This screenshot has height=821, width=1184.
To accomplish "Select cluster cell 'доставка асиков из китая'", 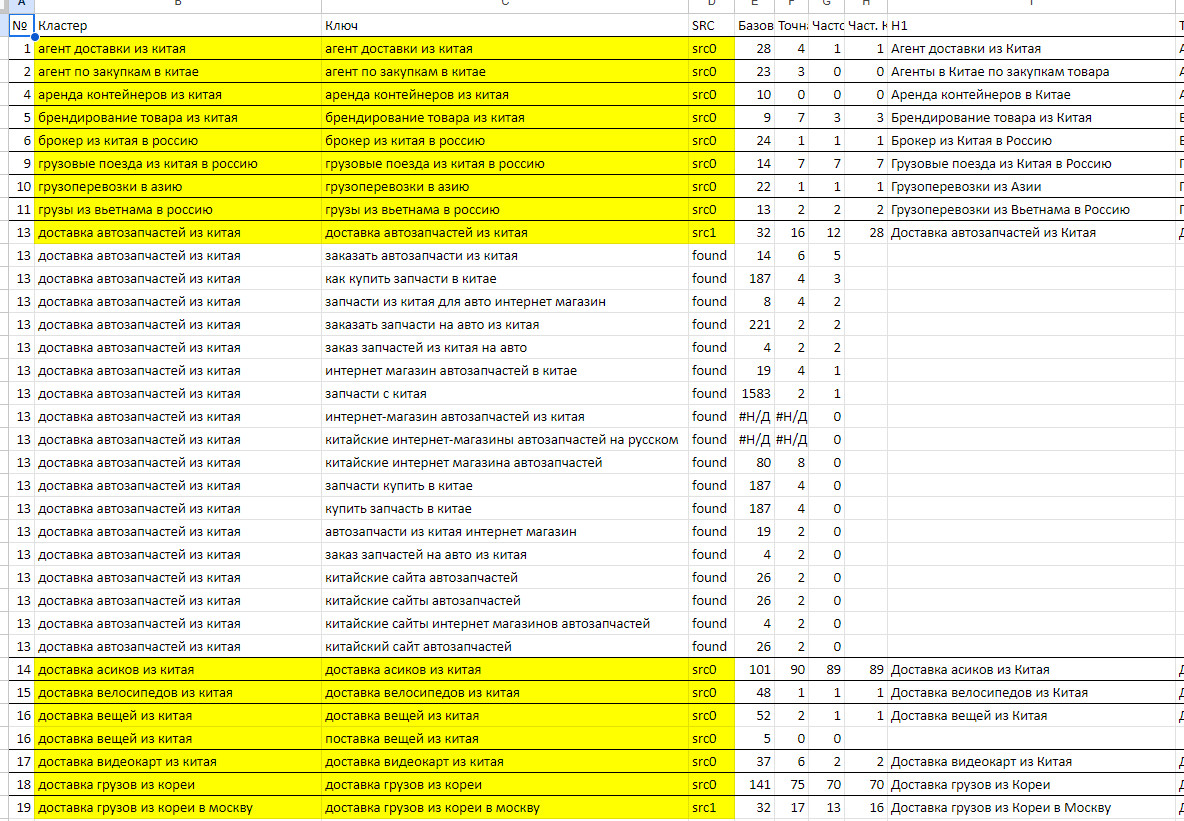I will [177, 670].
